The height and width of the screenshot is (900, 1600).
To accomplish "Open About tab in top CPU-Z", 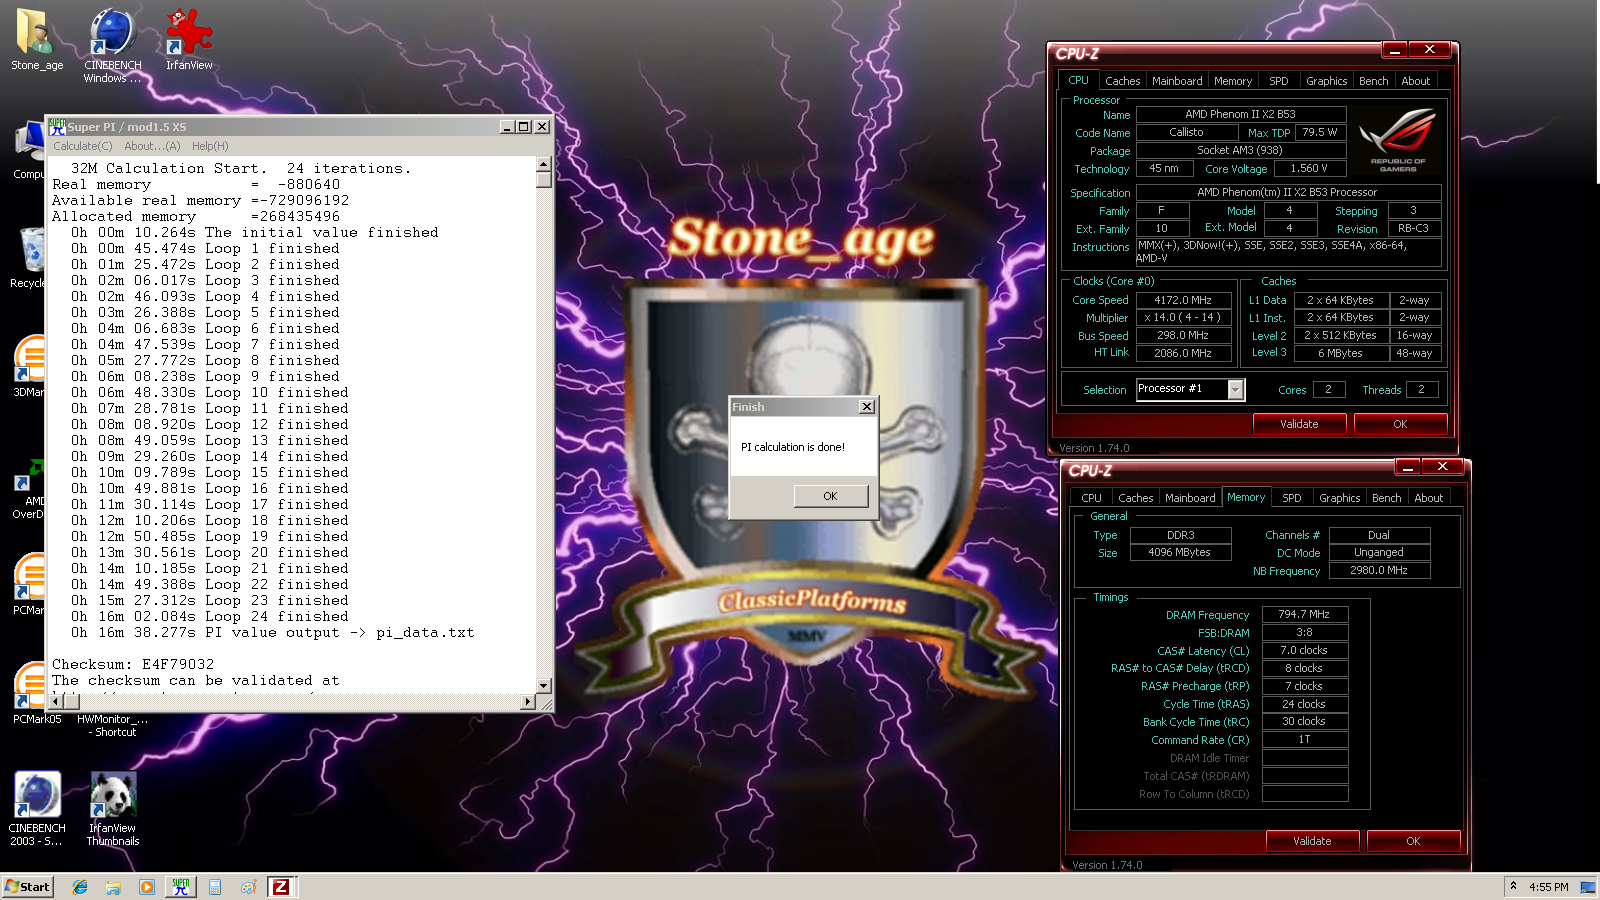I will [x=1415, y=81].
